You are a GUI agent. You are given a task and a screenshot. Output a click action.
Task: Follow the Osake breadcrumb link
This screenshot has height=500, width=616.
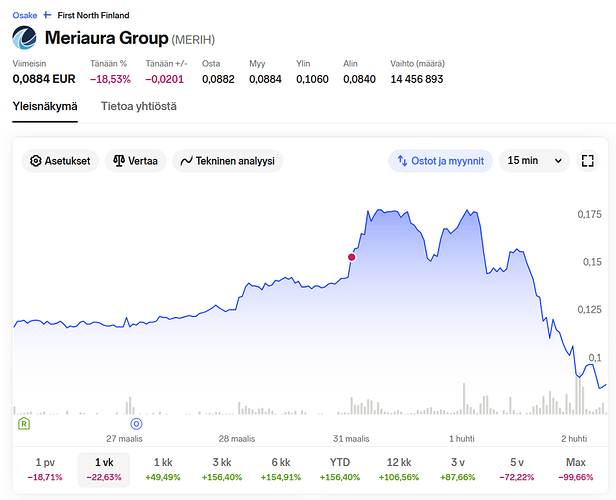pyautogui.click(x=25, y=15)
